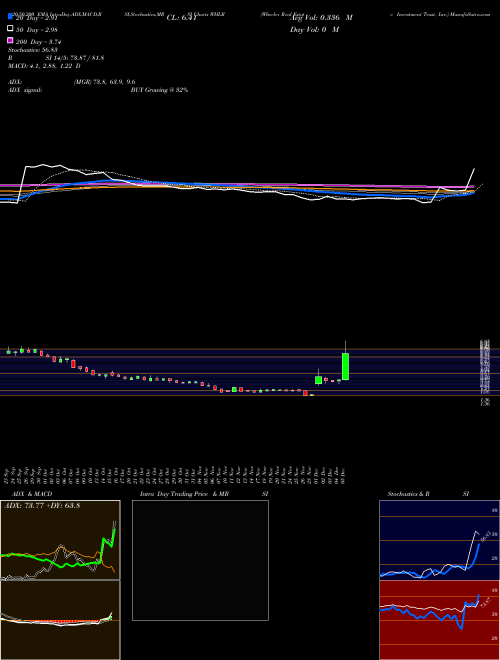
Task: Click the ADX line chart panel
Action: pos(60,540)
